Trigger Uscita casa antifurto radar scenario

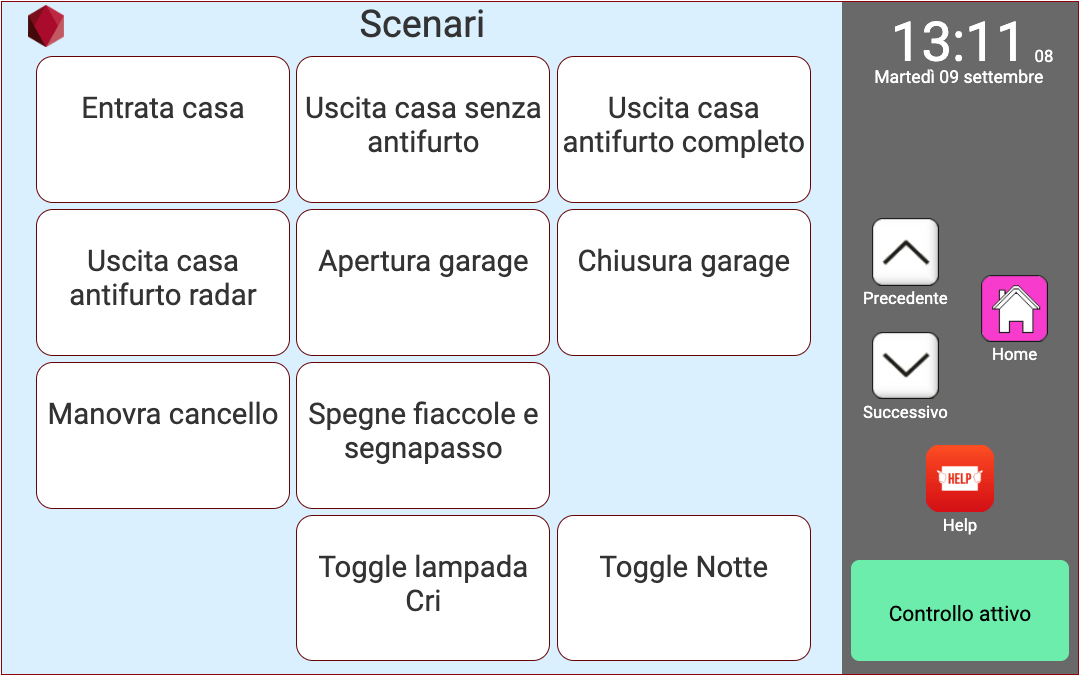[x=163, y=282]
